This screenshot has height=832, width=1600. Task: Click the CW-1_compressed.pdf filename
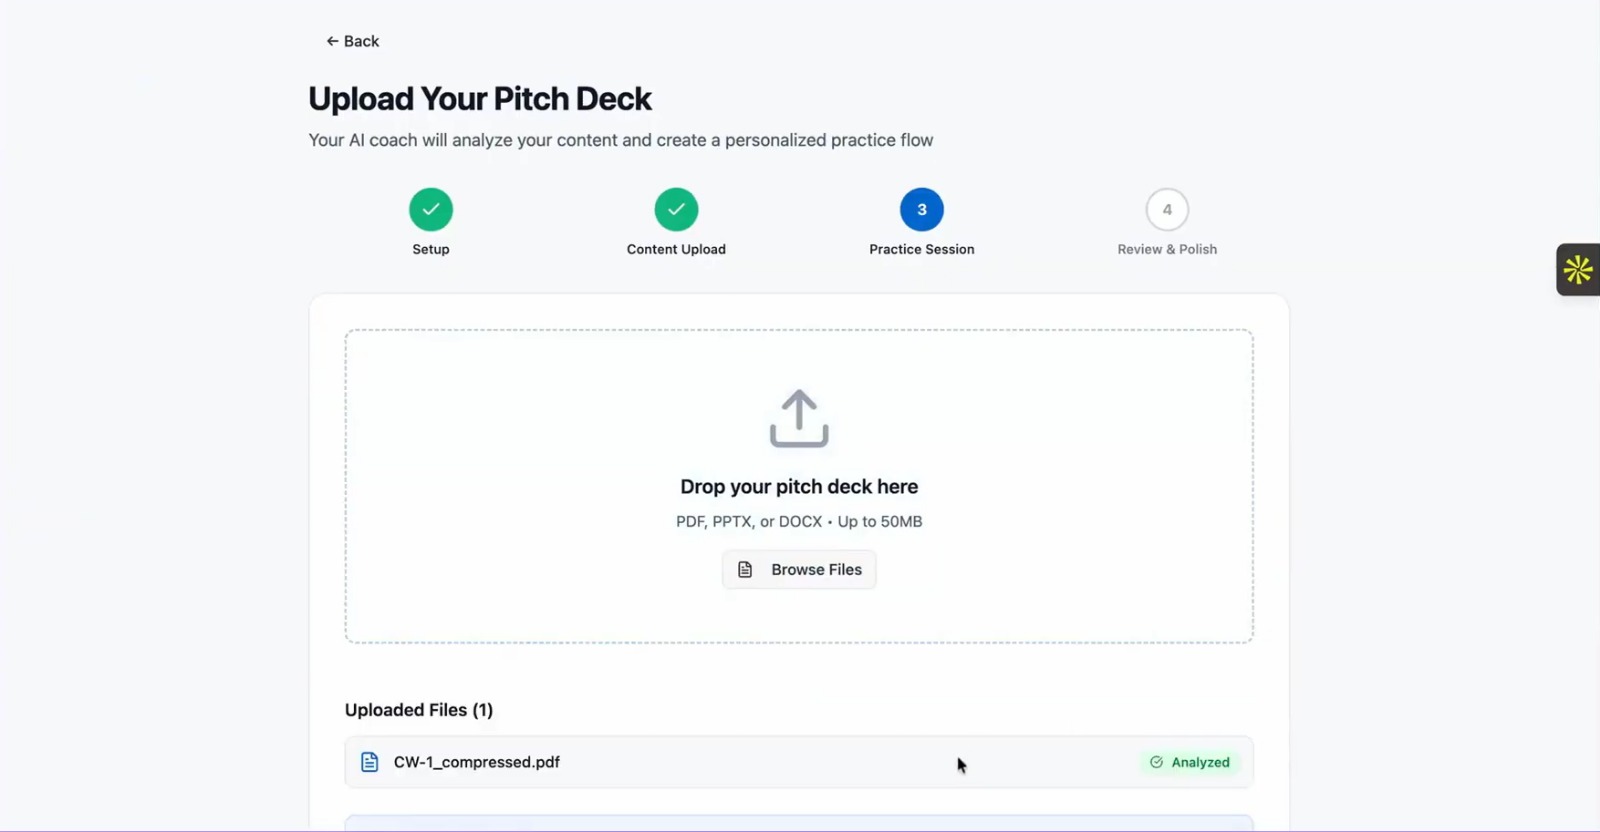tap(476, 761)
